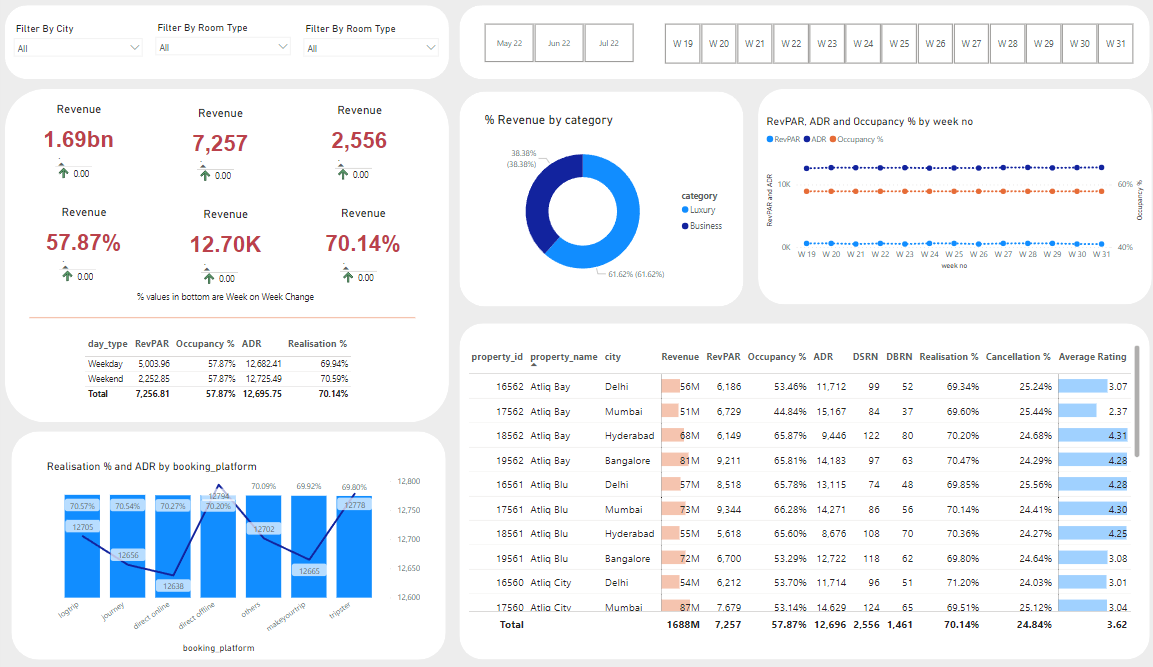
Task: Toggle the W 31 week slicer
Action: click(1115, 44)
